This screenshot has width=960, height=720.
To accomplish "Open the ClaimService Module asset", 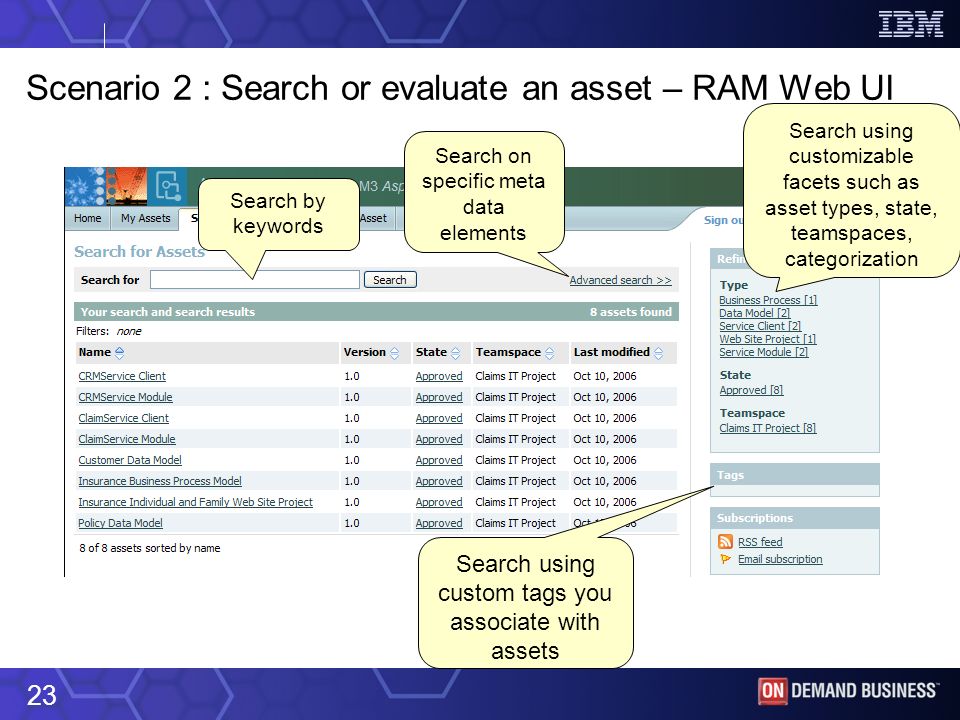I will click(x=127, y=439).
